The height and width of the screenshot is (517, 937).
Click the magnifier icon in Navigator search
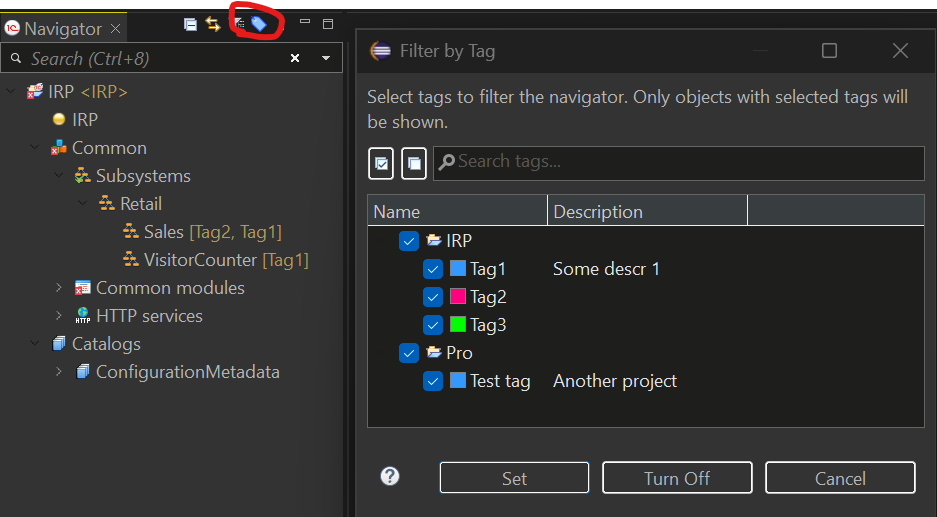pos(17,58)
